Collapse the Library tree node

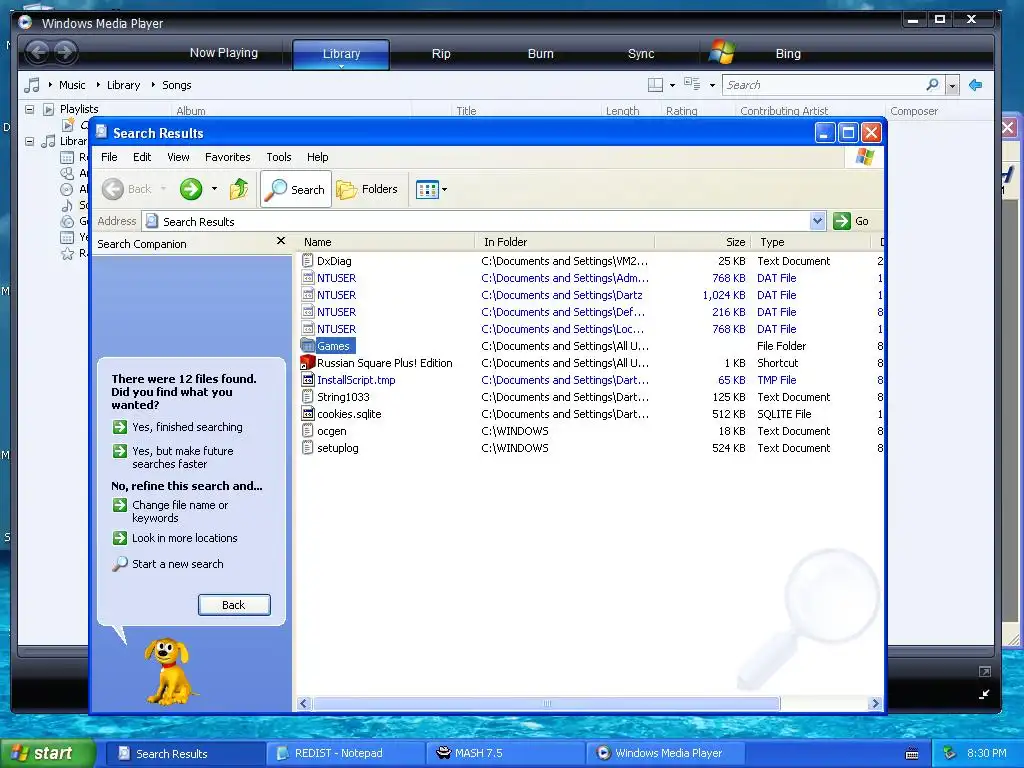click(29, 141)
